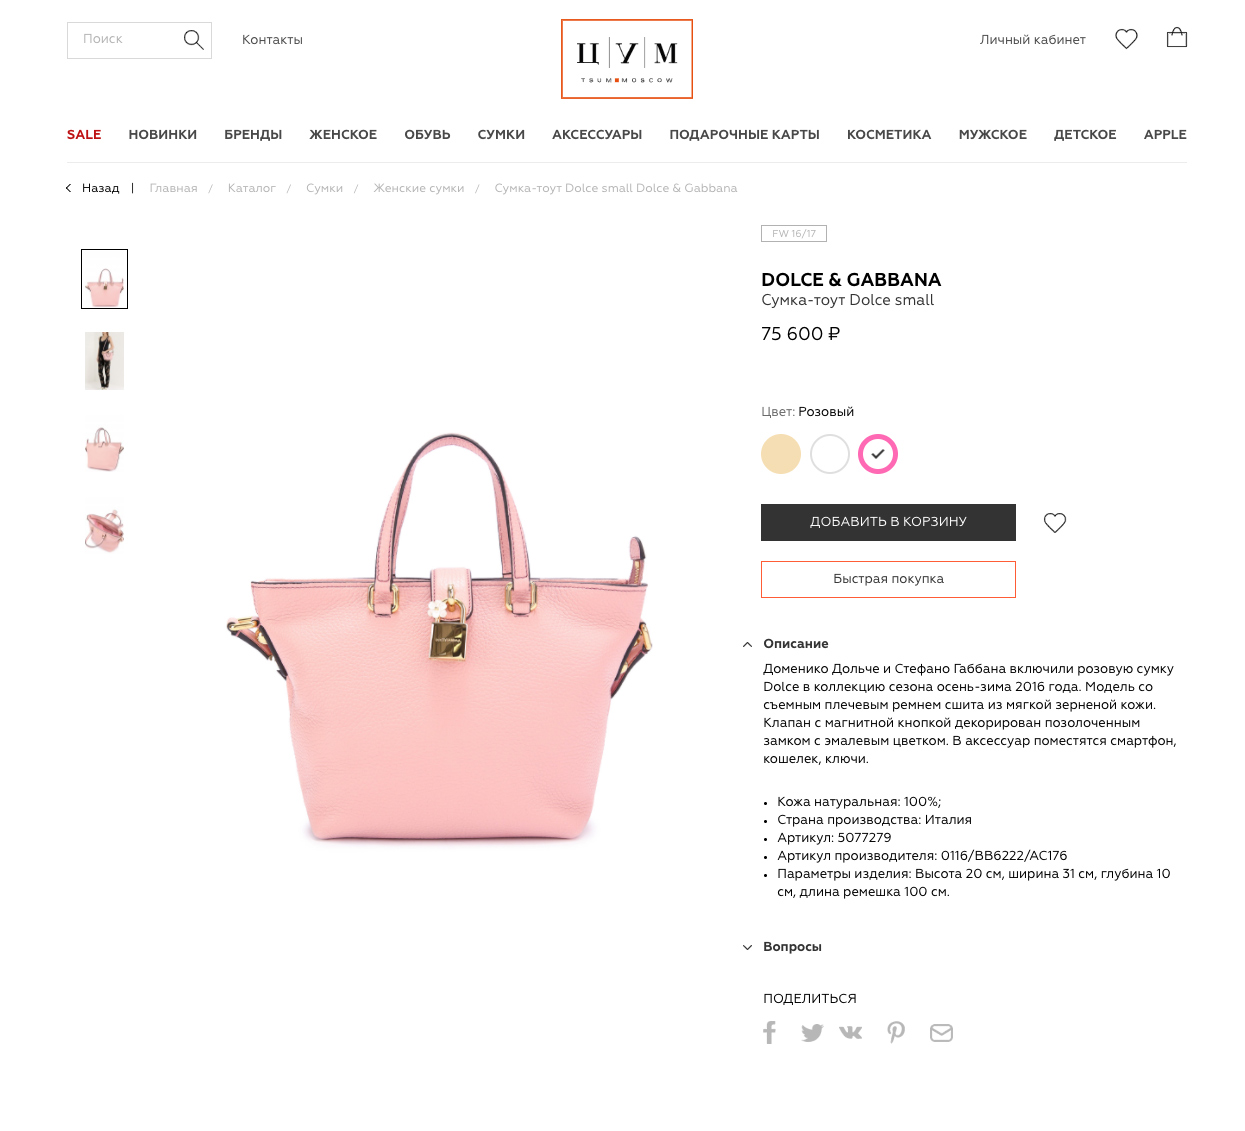Click the search magnifier icon
Viewport: 1245px width, 1131px height.
tap(193, 40)
